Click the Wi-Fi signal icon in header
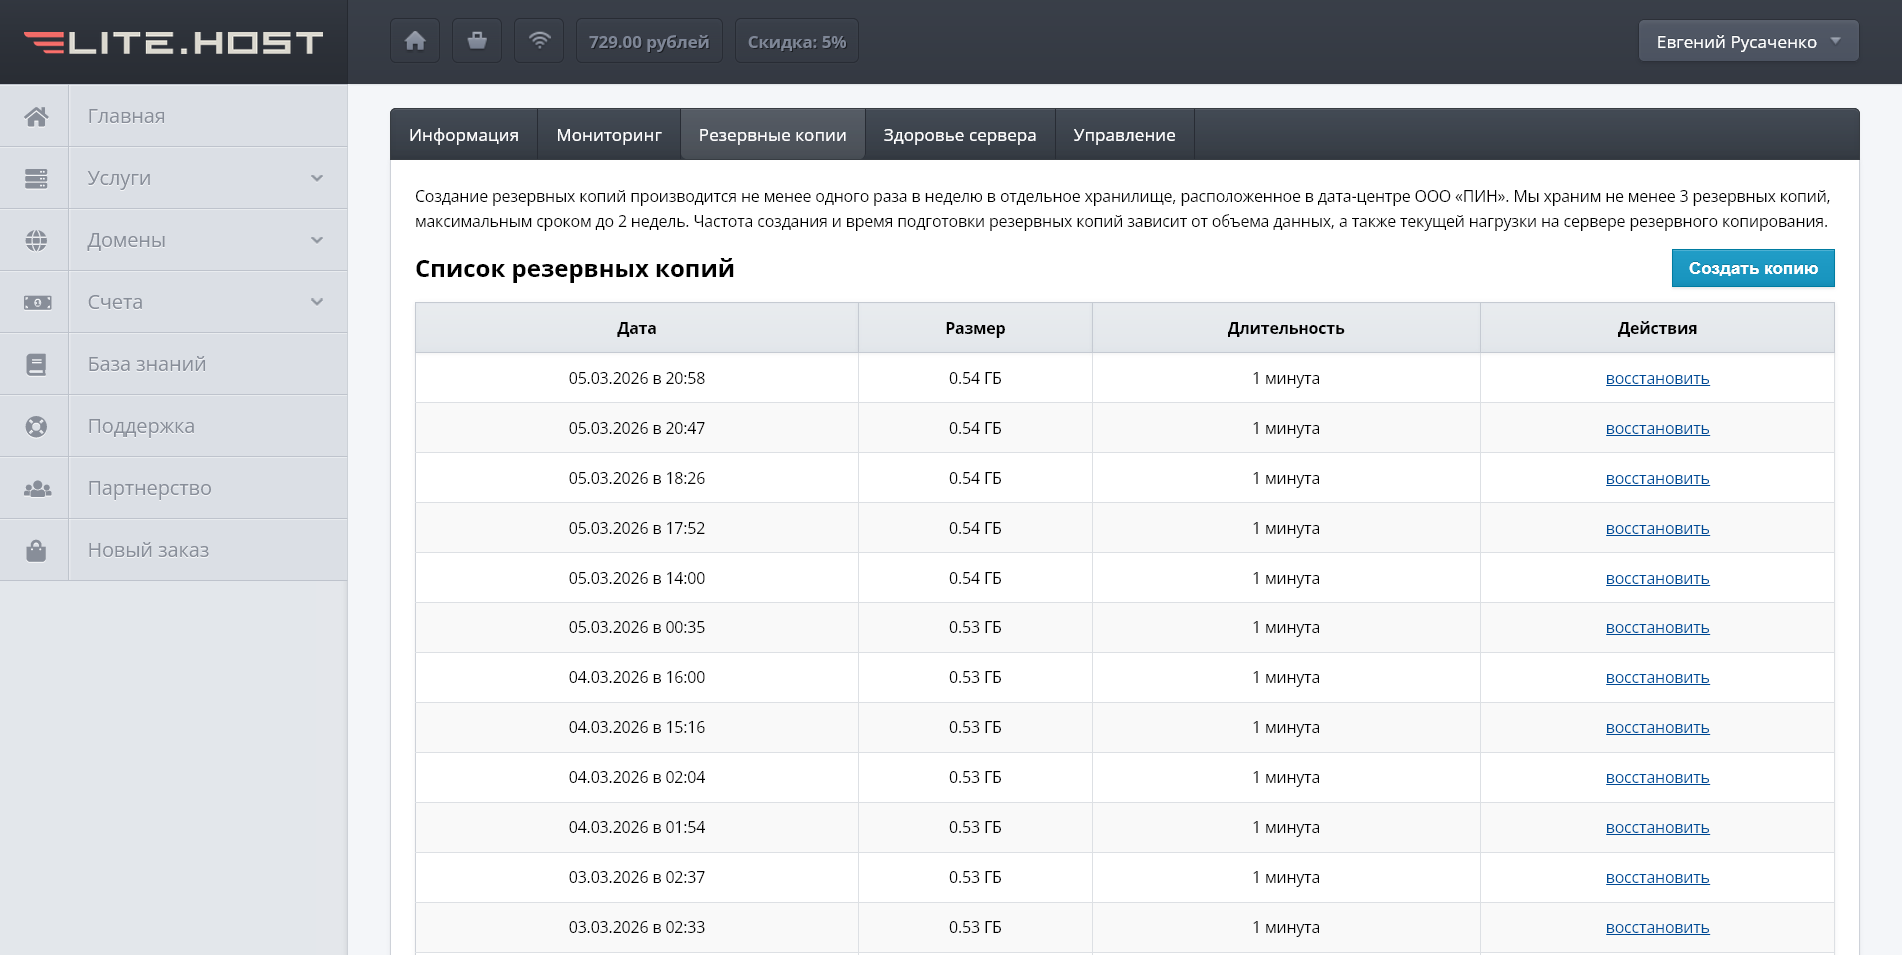This screenshot has height=955, width=1903. [539, 41]
